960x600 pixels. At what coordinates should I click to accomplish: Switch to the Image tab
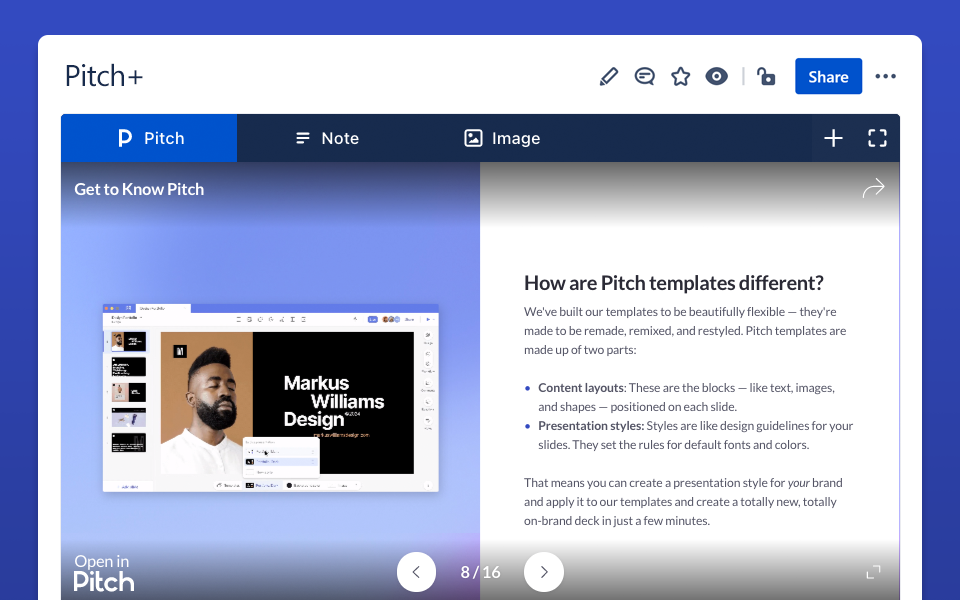pyautogui.click(x=502, y=138)
